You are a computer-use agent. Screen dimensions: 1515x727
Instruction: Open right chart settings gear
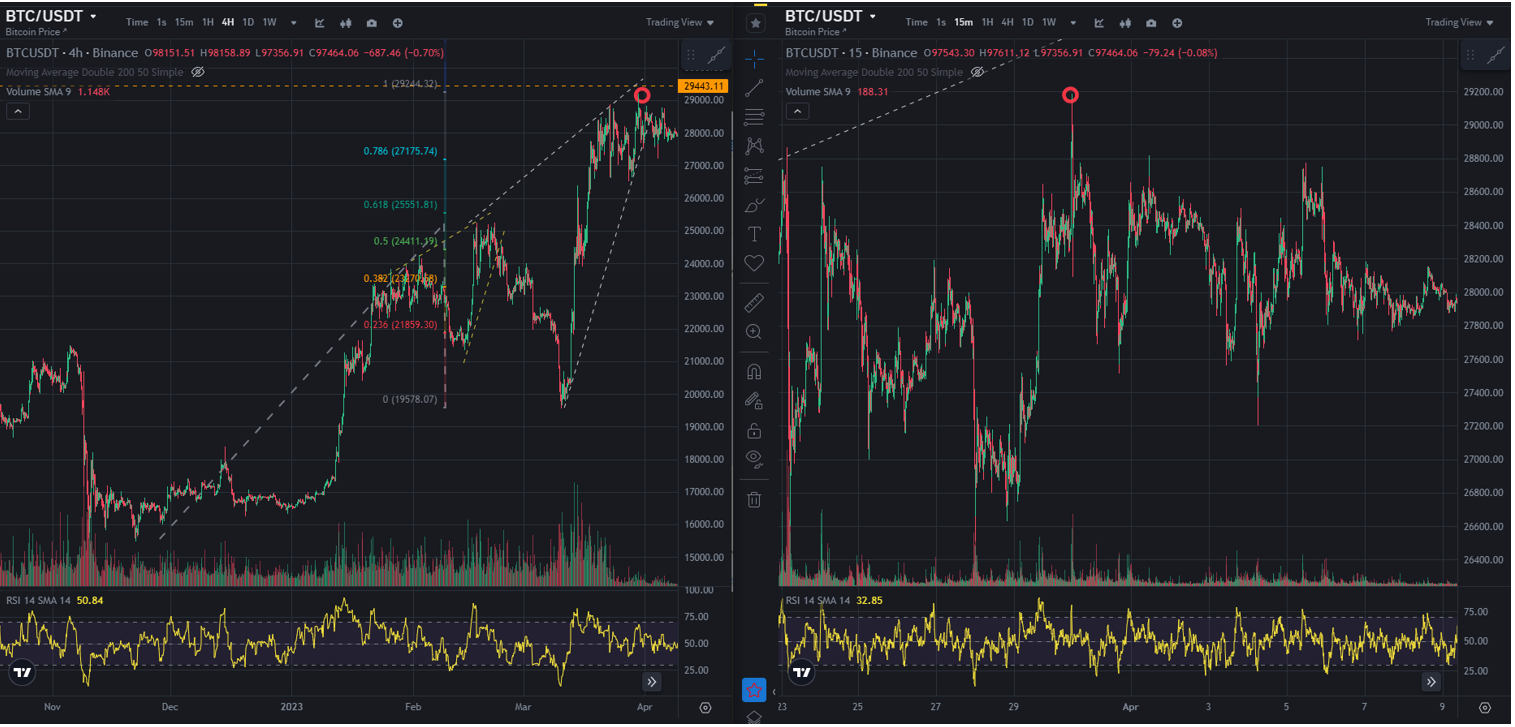pyautogui.click(x=1485, y=707)
